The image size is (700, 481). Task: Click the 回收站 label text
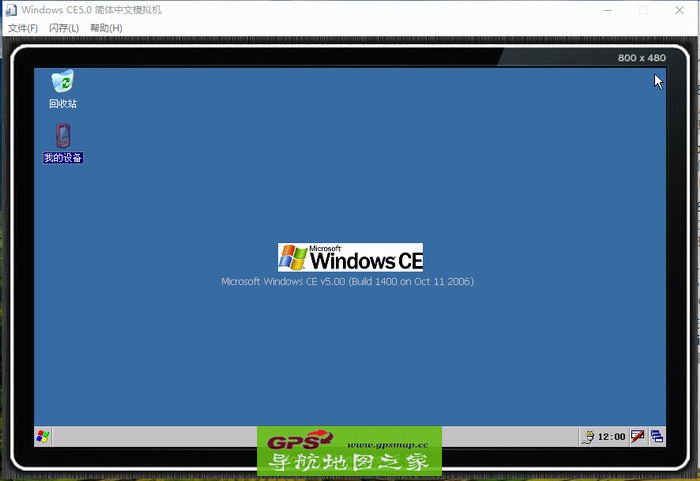coord(63,104)
